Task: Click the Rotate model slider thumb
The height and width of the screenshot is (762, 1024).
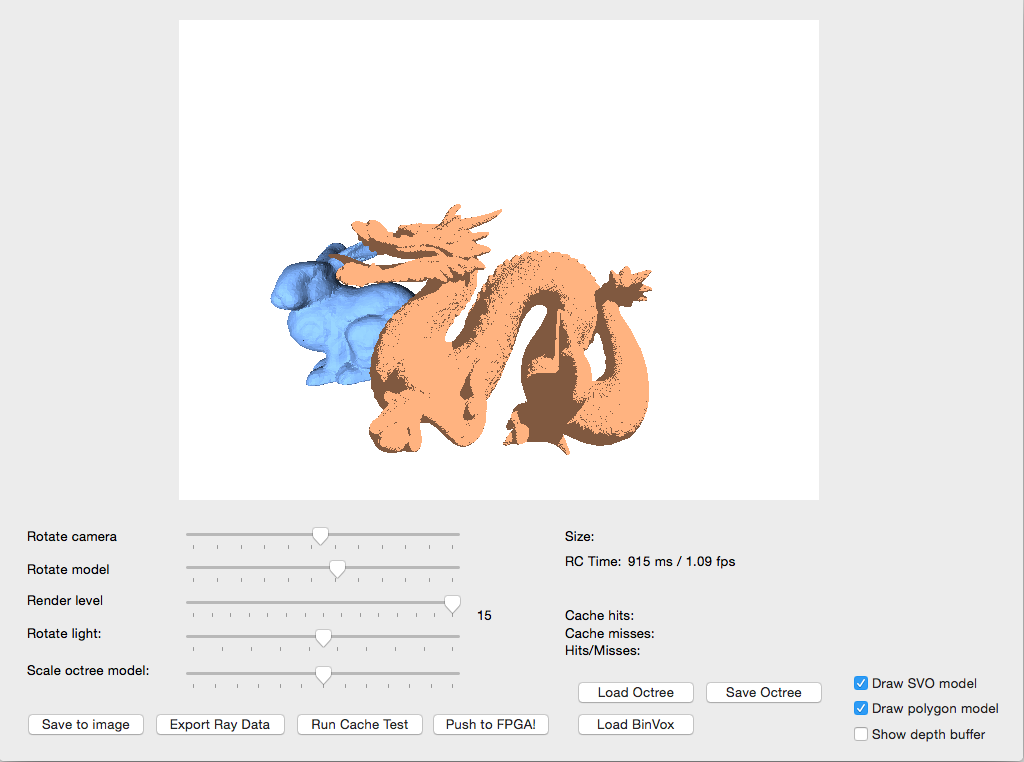Action: (337, 569)
